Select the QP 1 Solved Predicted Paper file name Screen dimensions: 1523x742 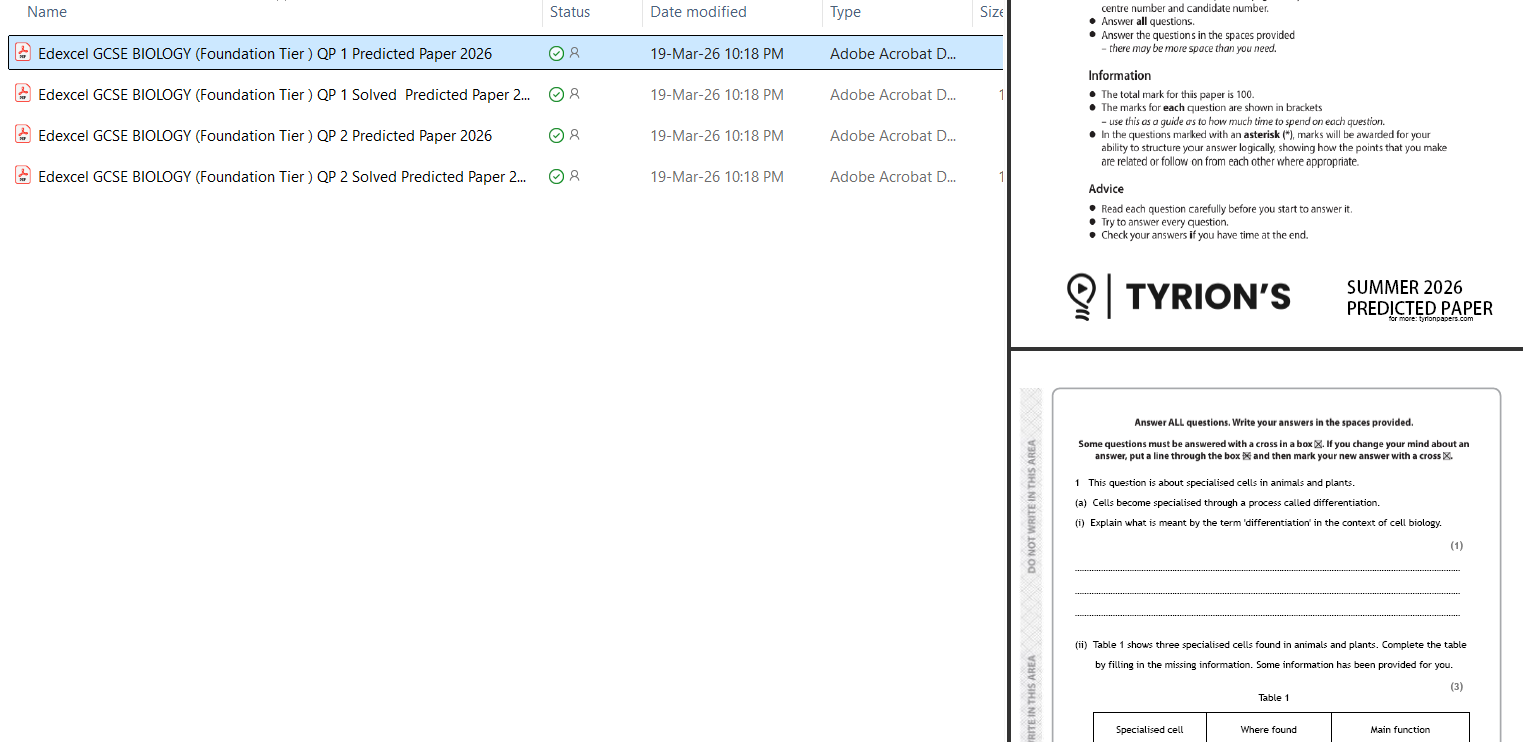click(284, 94)
